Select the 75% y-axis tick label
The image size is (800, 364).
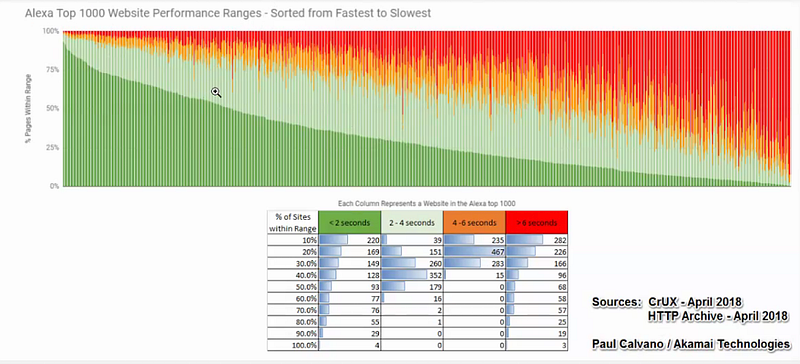[x=53, y=70]
